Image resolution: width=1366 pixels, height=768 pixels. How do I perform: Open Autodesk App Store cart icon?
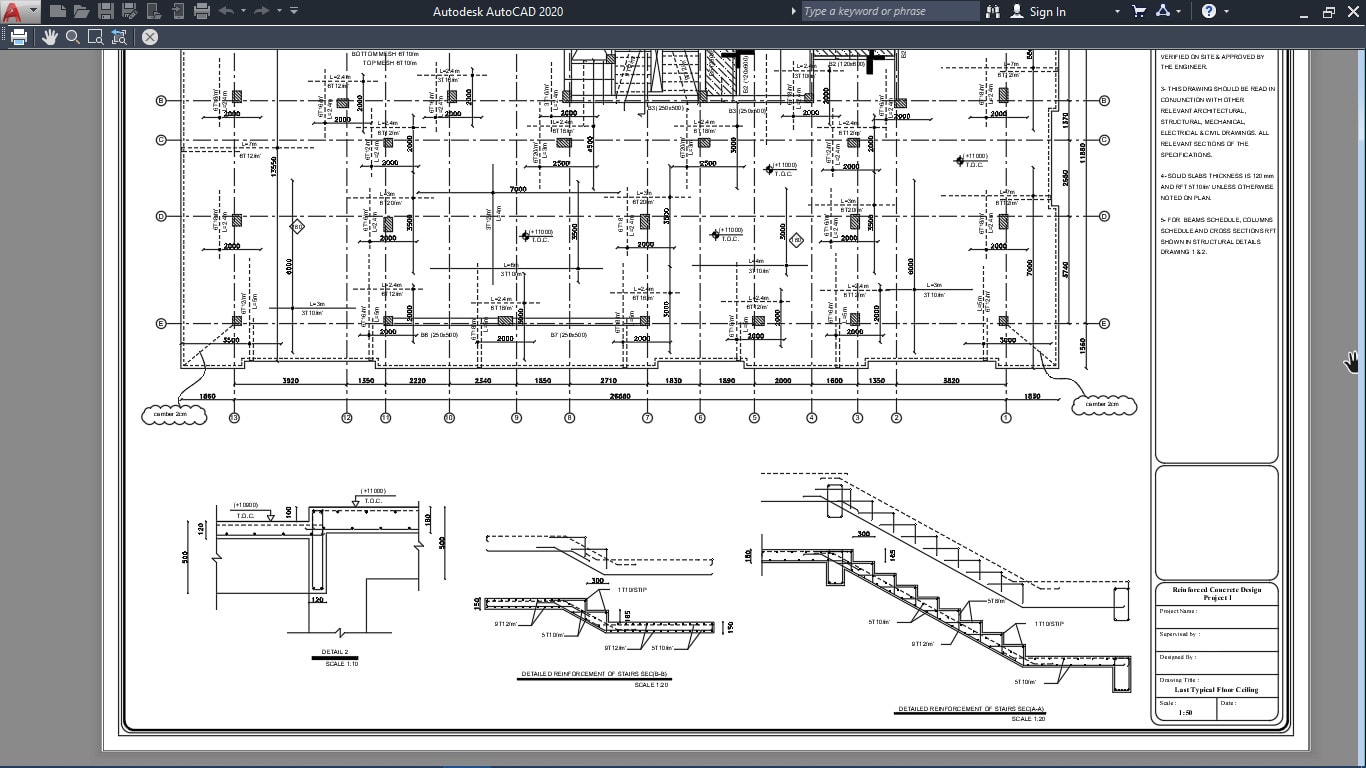point(1138,11)
